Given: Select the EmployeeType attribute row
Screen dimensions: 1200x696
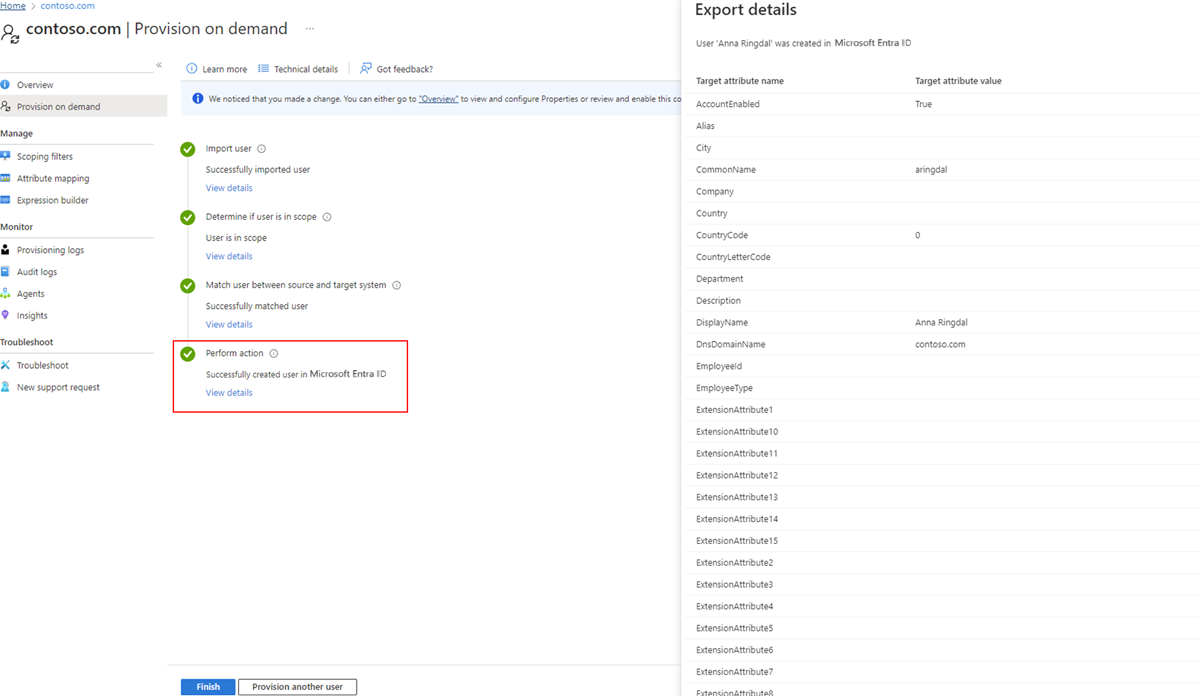Looking at the screenshot, I should click(940, 388).
